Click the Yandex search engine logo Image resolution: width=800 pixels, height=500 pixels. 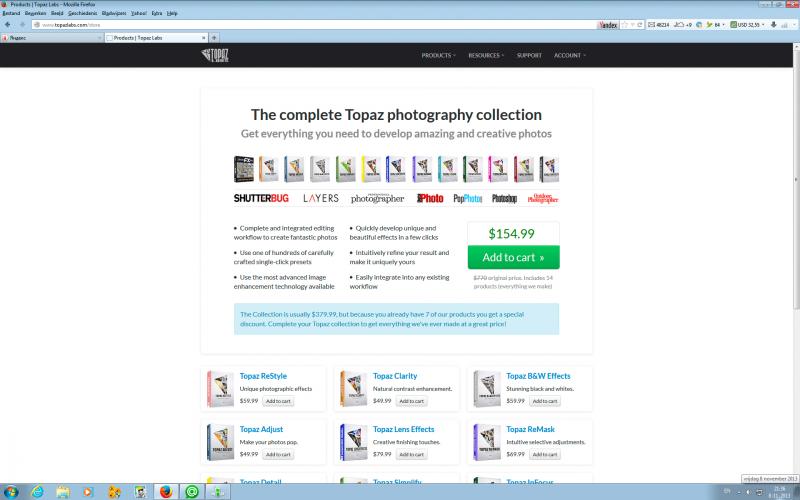(x=607, y=24)
